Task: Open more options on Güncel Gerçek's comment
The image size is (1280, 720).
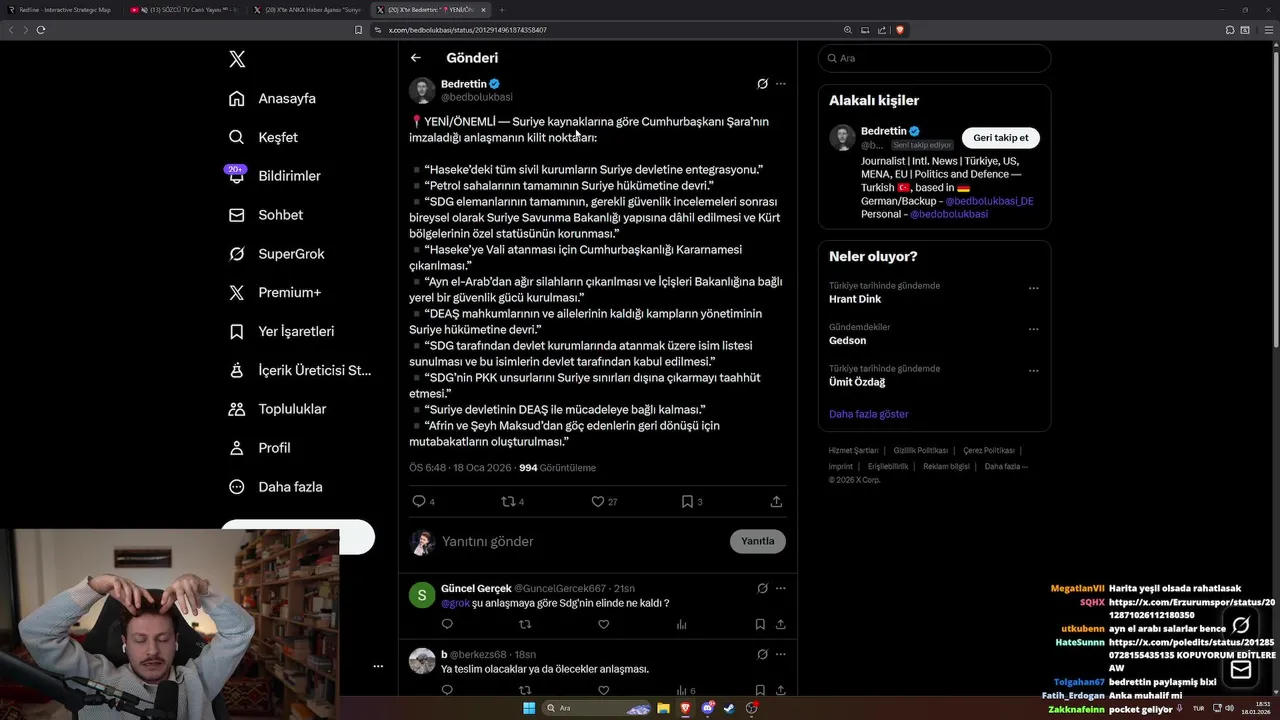Action: click(781, 588)
